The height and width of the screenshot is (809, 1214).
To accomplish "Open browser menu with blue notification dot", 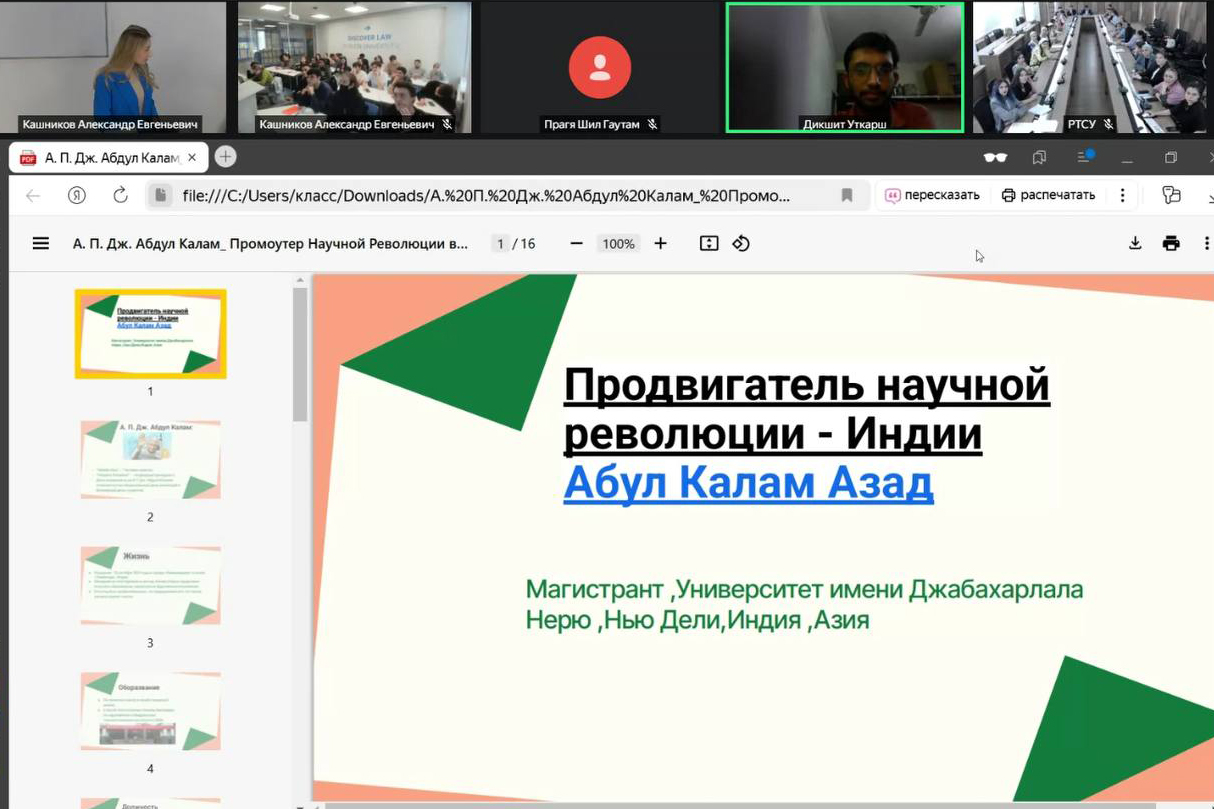I will [1085, 156].
